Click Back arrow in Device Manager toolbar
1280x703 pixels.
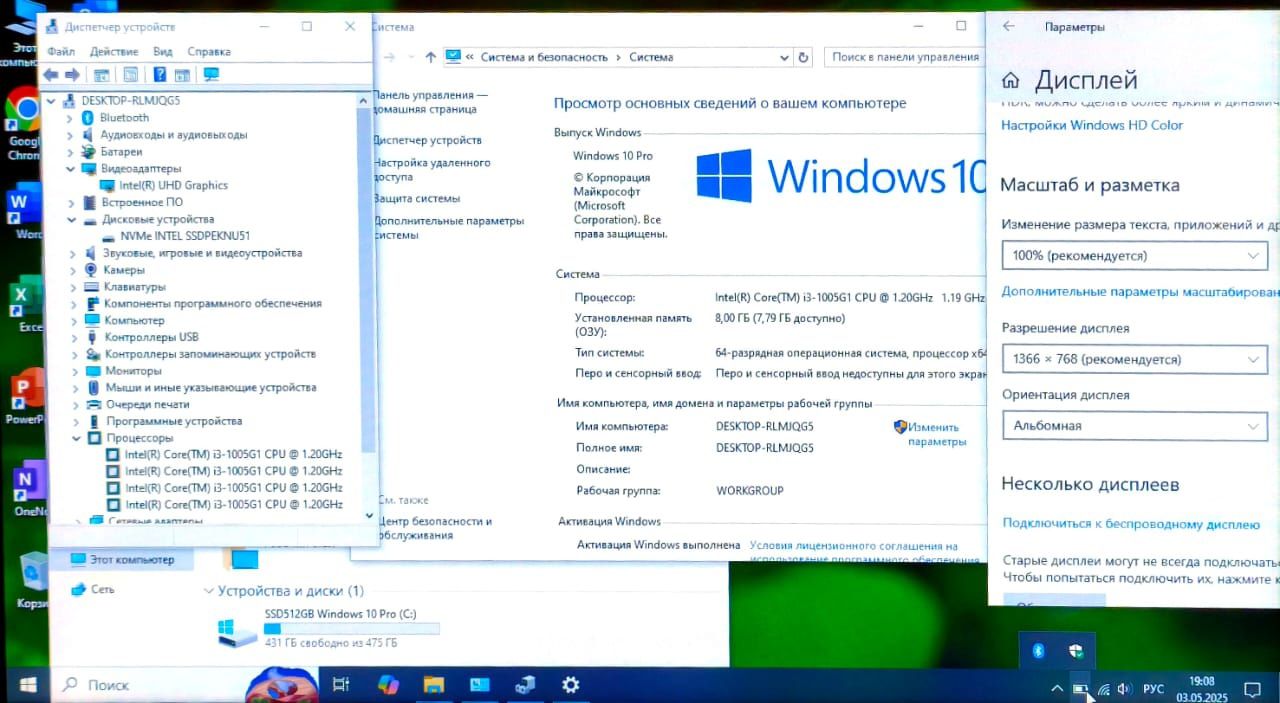click(51, 74)
